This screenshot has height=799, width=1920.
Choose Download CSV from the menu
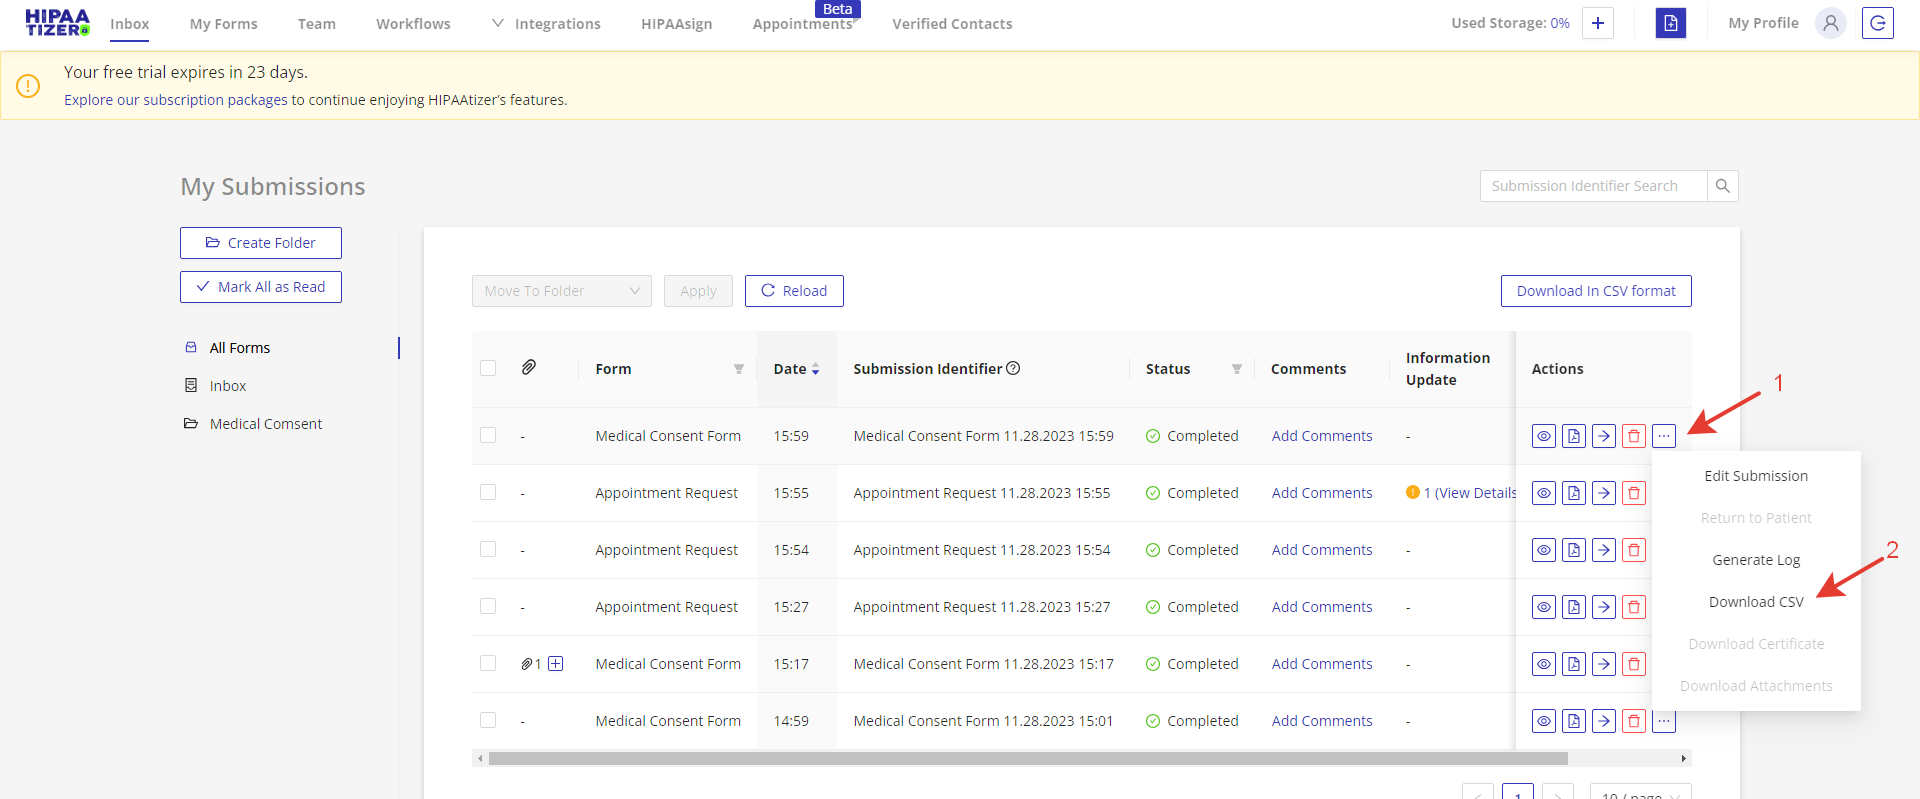click(x=1756, y=602)
